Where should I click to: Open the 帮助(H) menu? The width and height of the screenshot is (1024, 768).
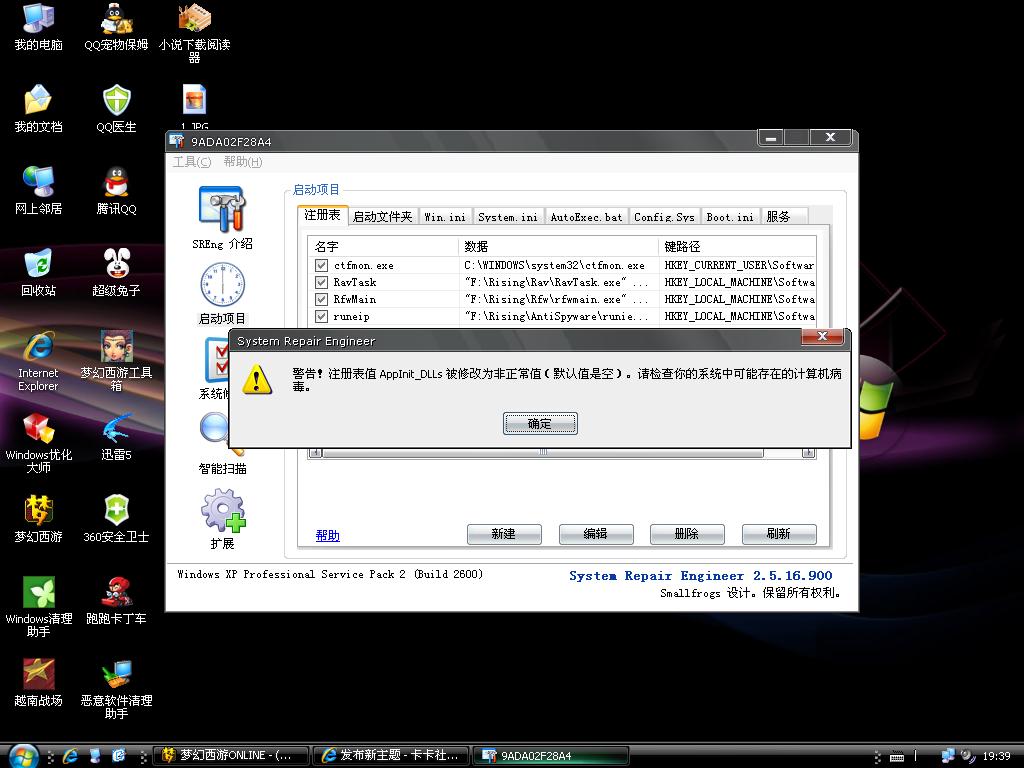point(242,162)
